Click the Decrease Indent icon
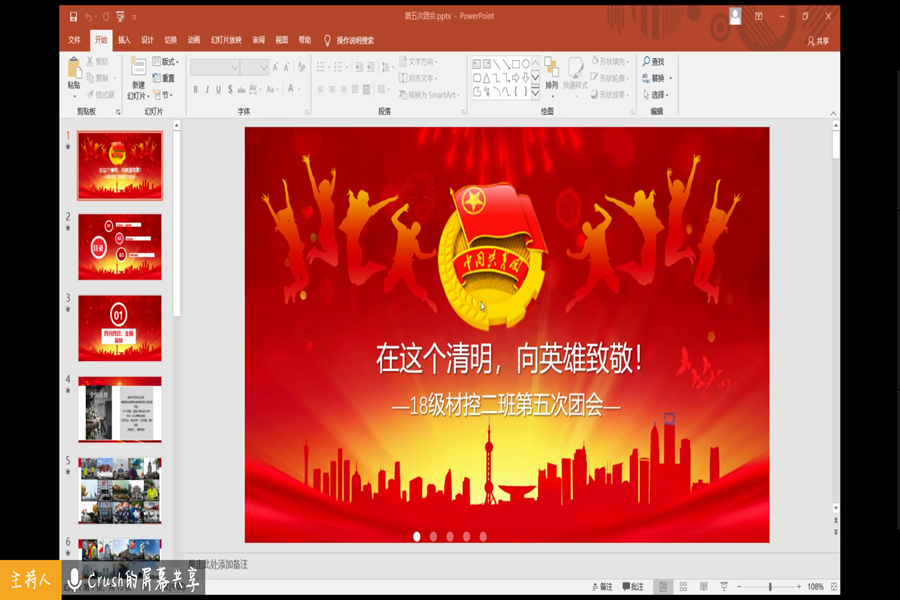900x600 pixels. click(x=359, y=67)
